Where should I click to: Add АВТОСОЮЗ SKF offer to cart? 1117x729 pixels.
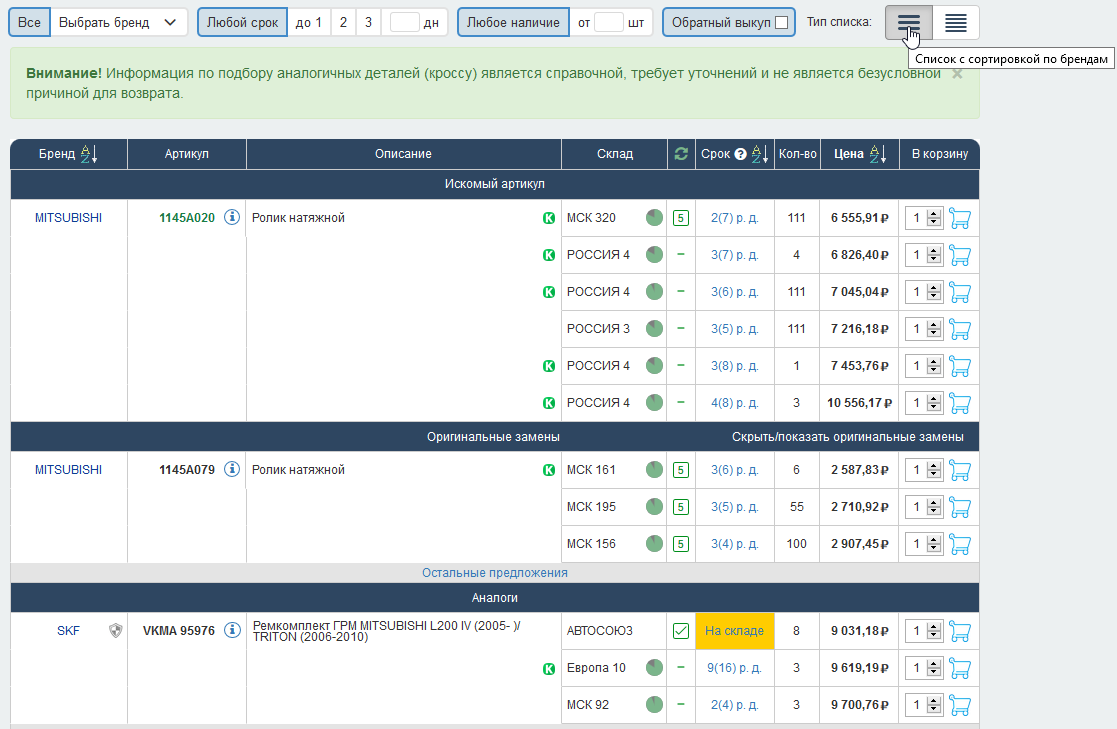[x=960, y=631]
